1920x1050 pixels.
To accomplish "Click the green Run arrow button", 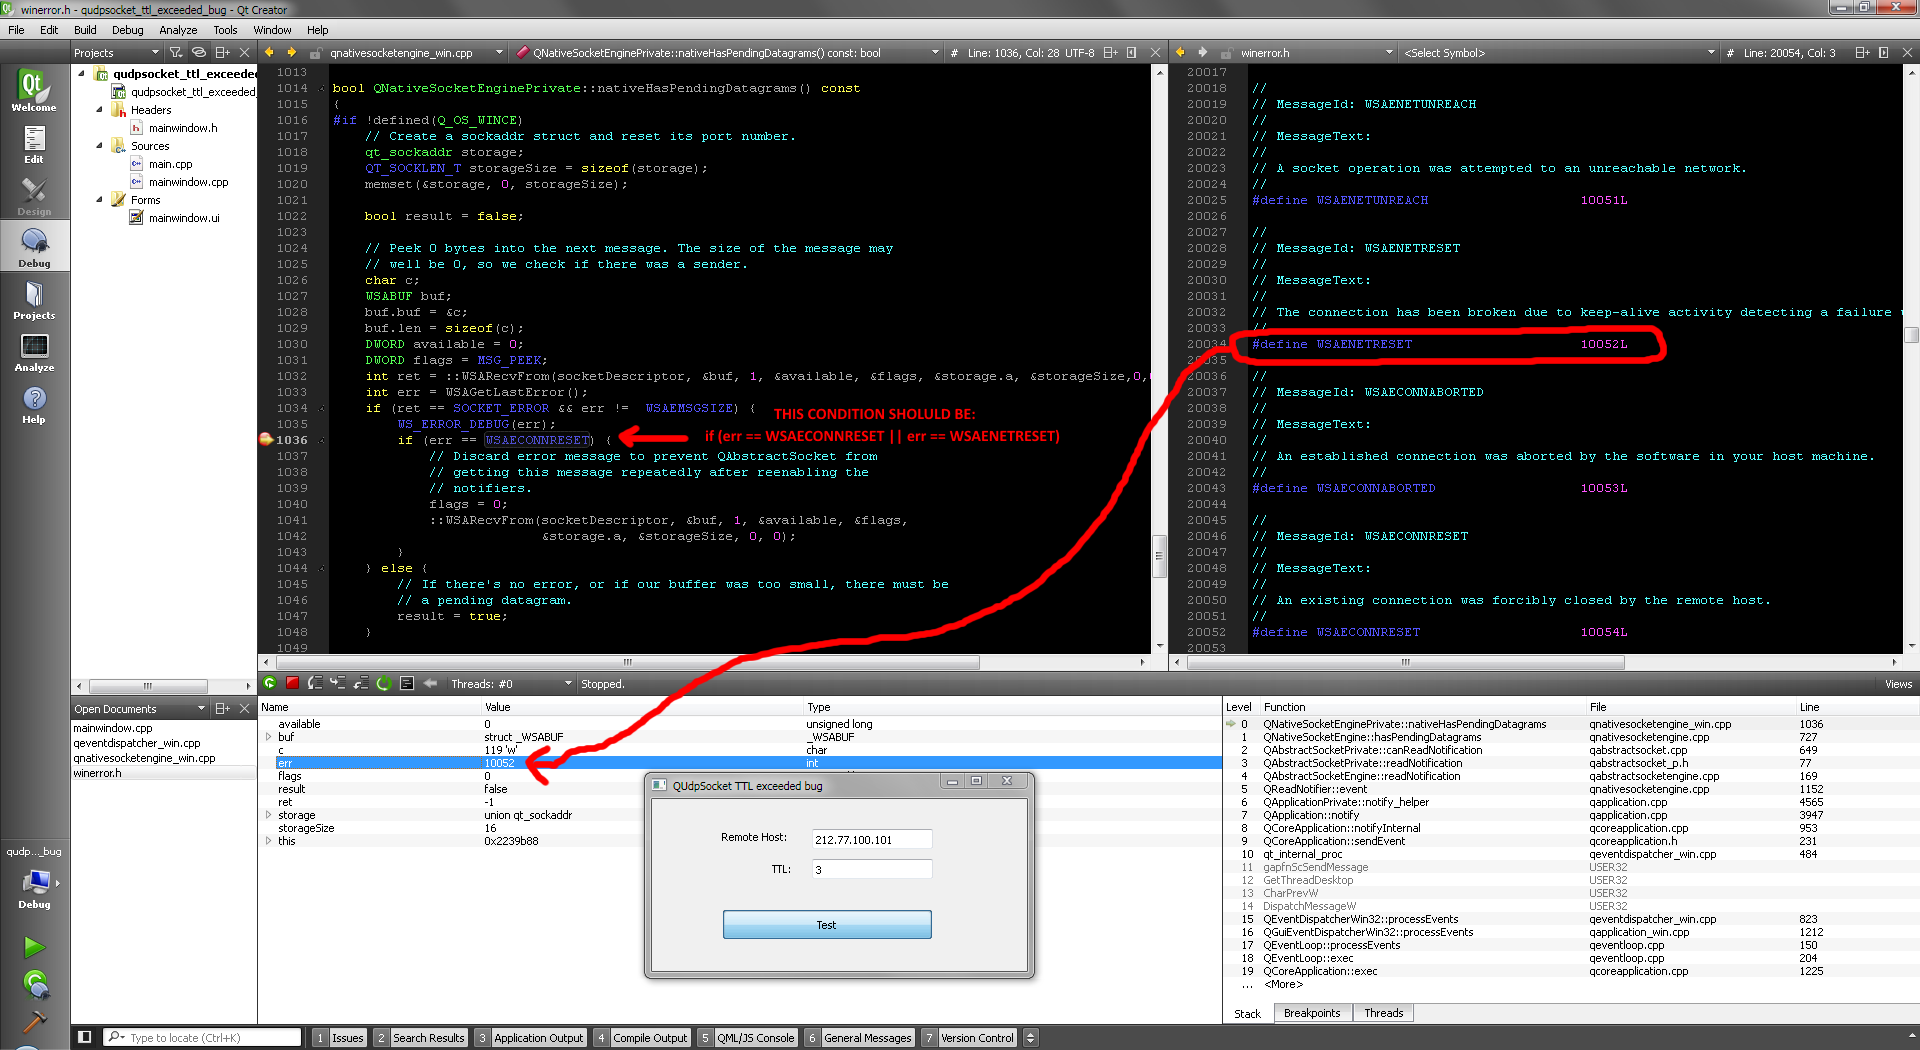I will (x=34, y=946).
